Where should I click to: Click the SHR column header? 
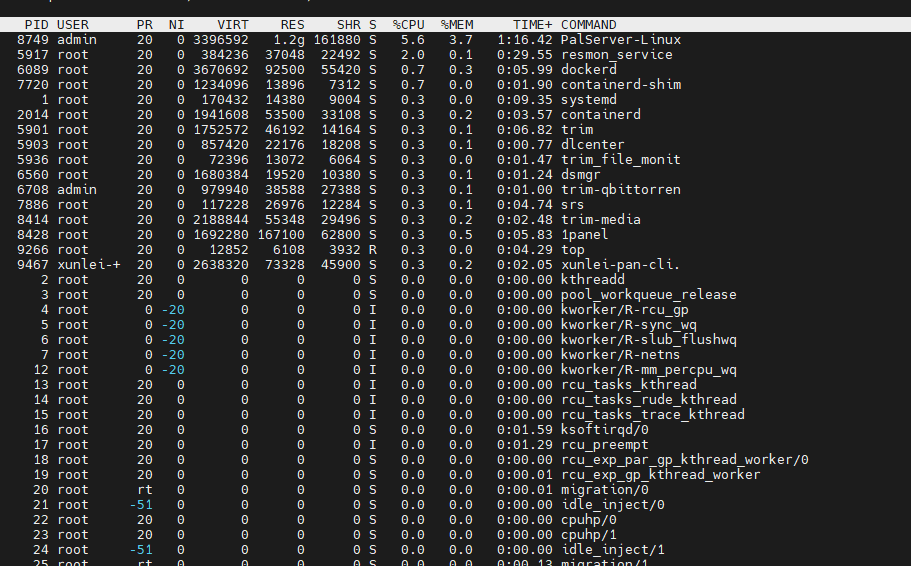tap(349, 25)
